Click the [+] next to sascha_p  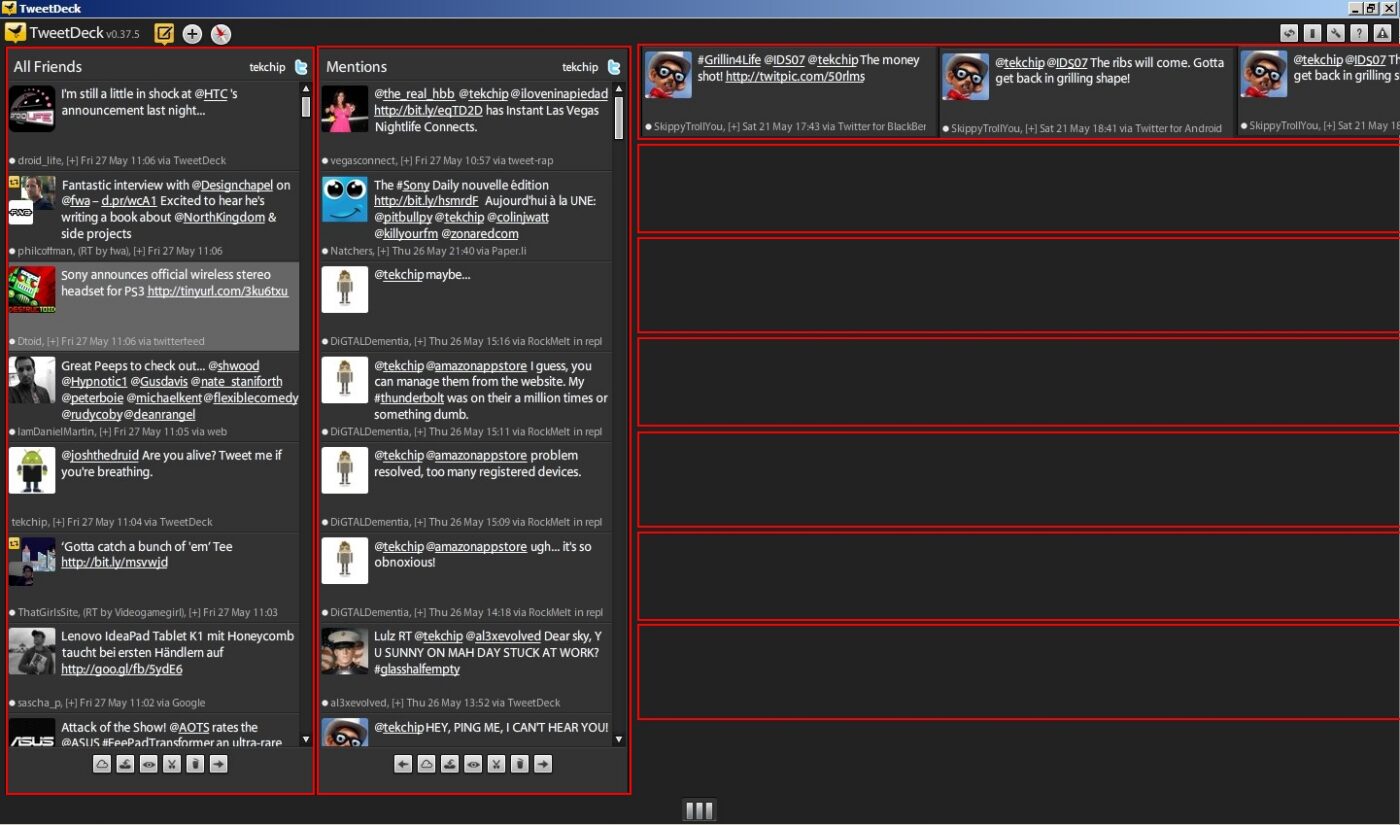click(x=71, y=703)
